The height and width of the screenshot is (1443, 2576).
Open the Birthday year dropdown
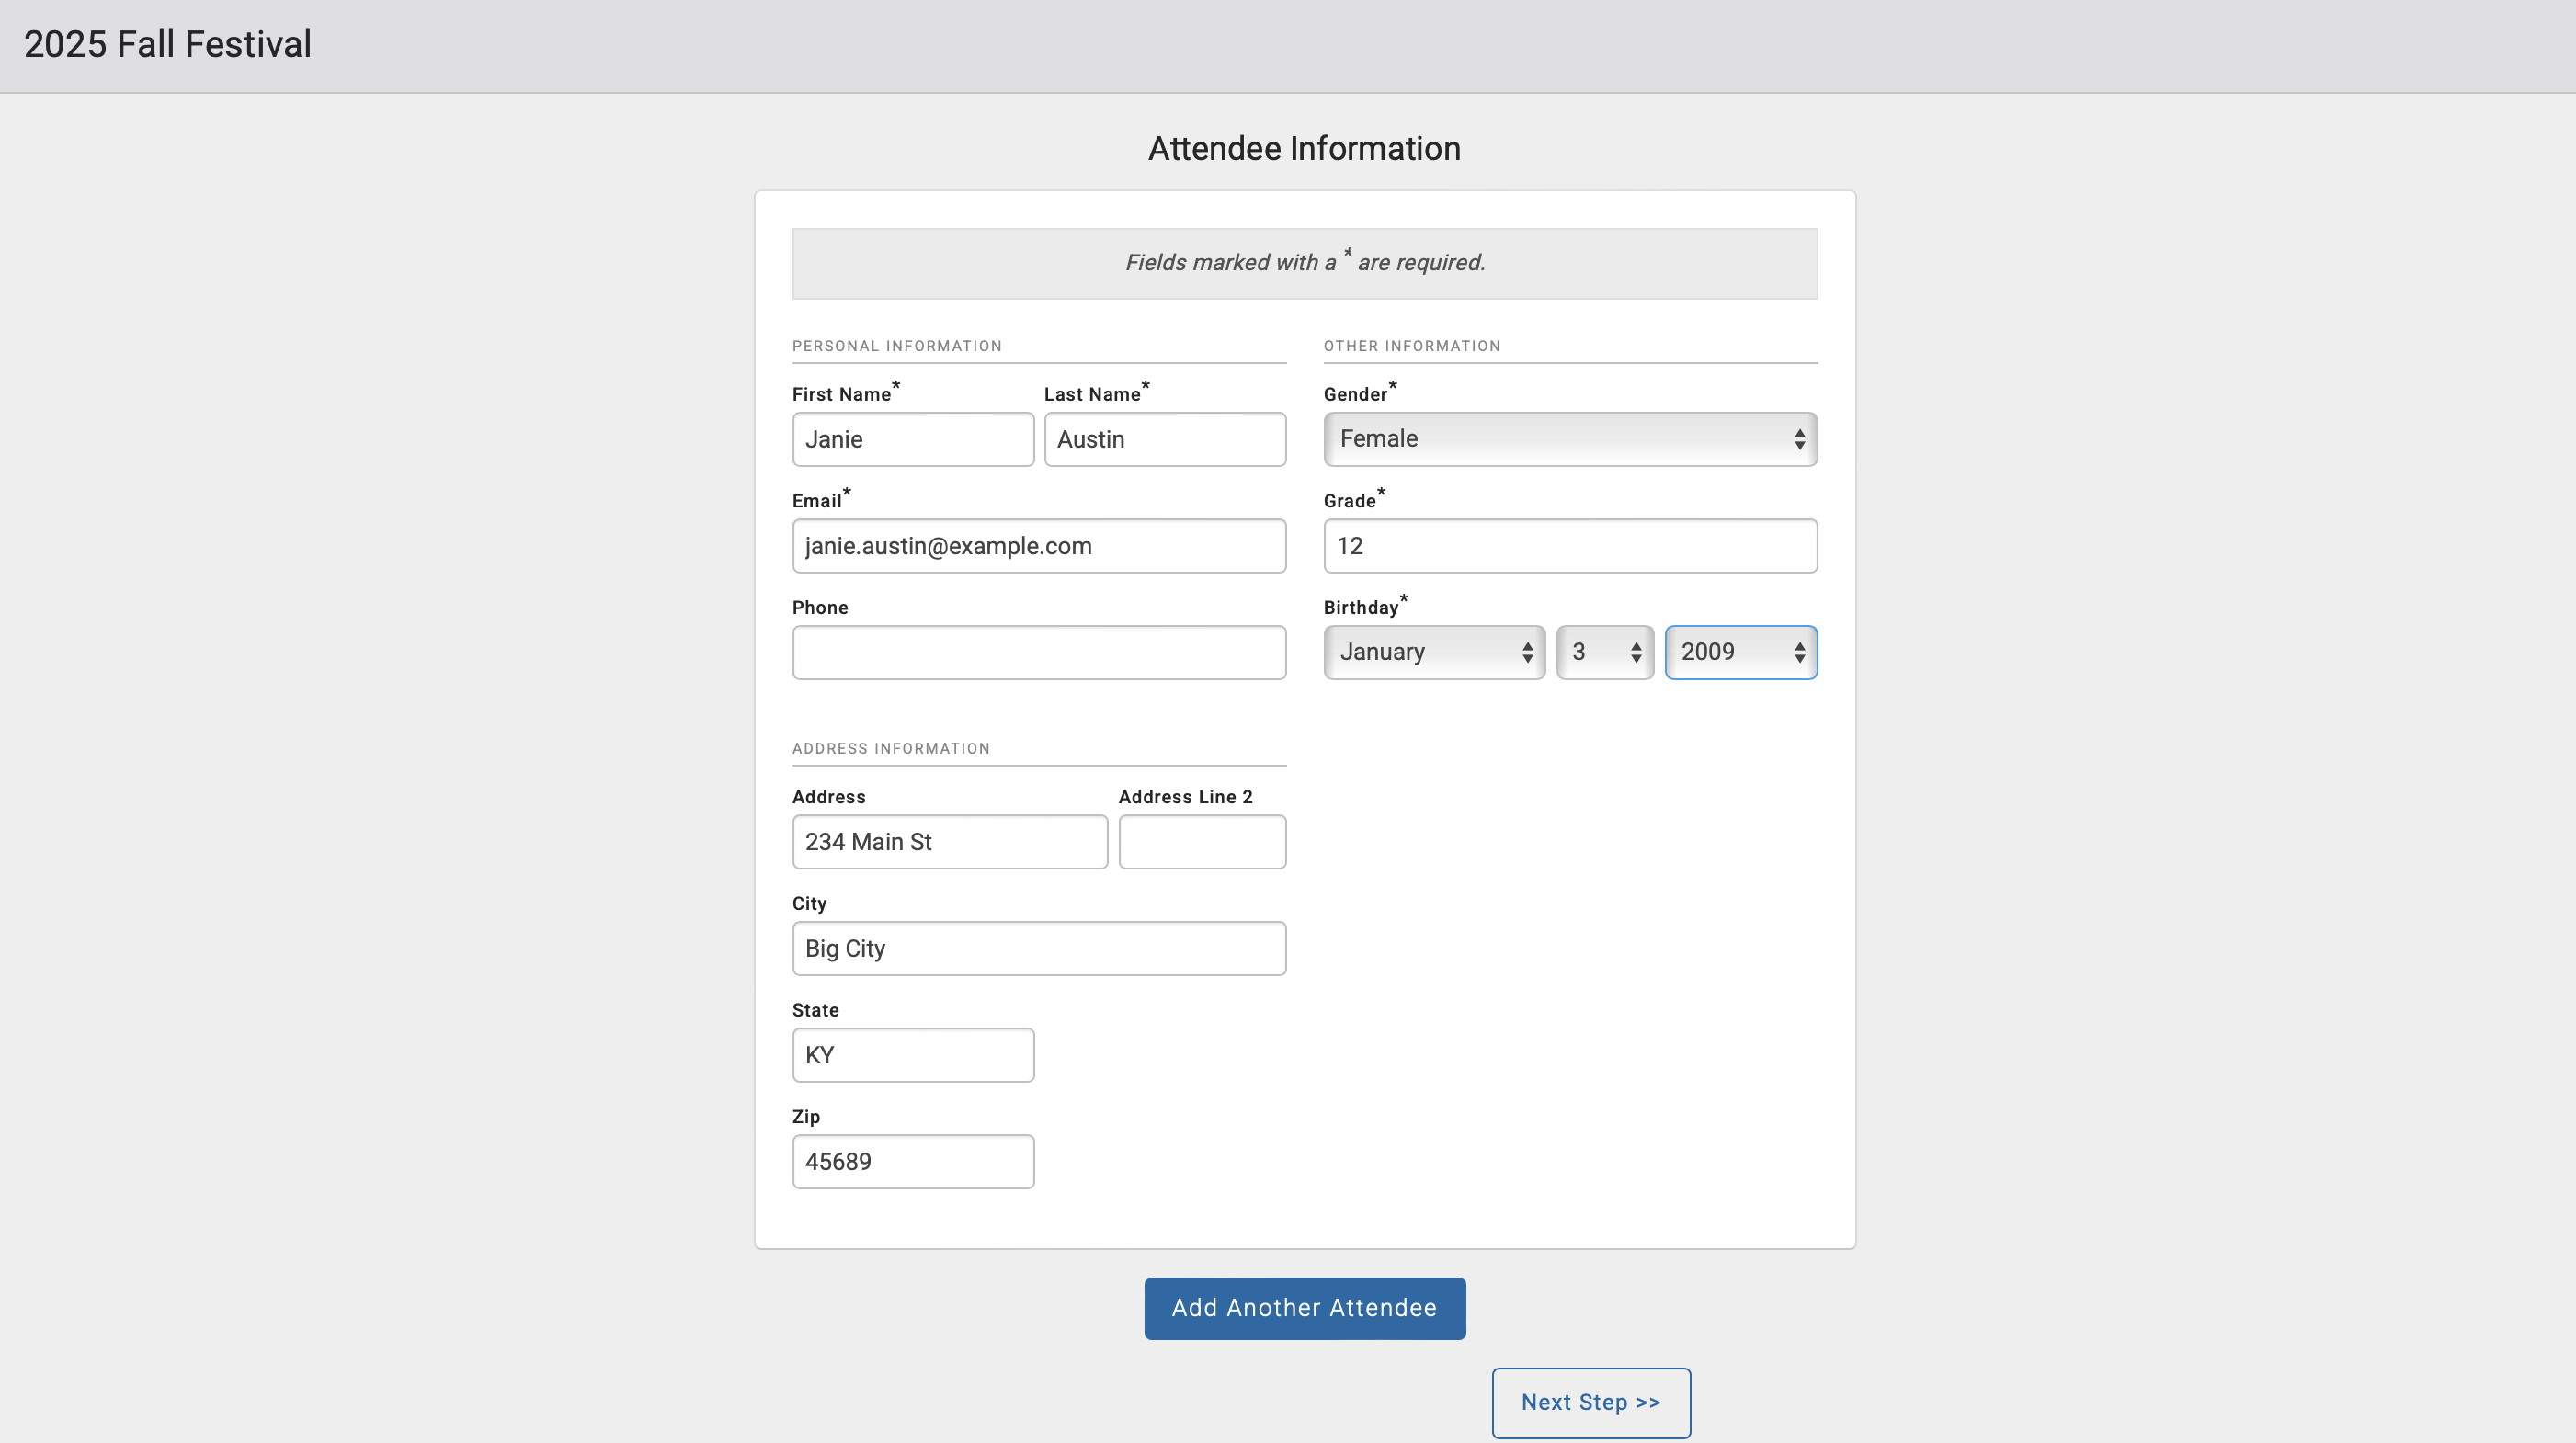pos(1741,652)
